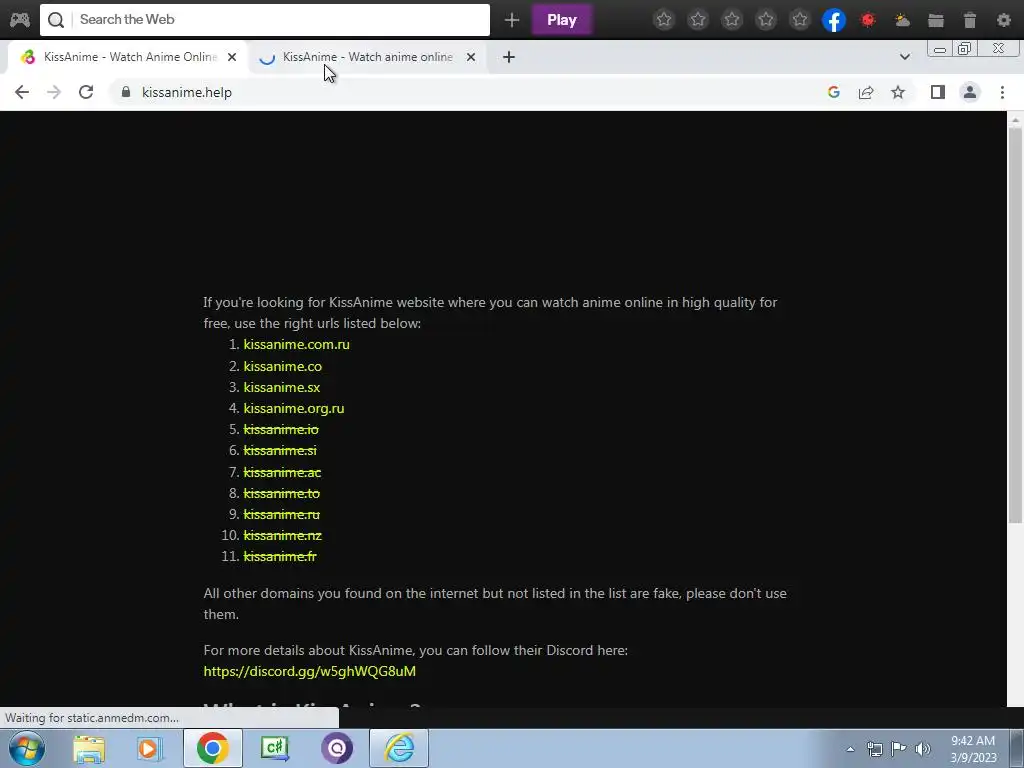Close the second loading KissAnime tab
Viewport: 1024px width, 768px height.
tap(471, 57)
